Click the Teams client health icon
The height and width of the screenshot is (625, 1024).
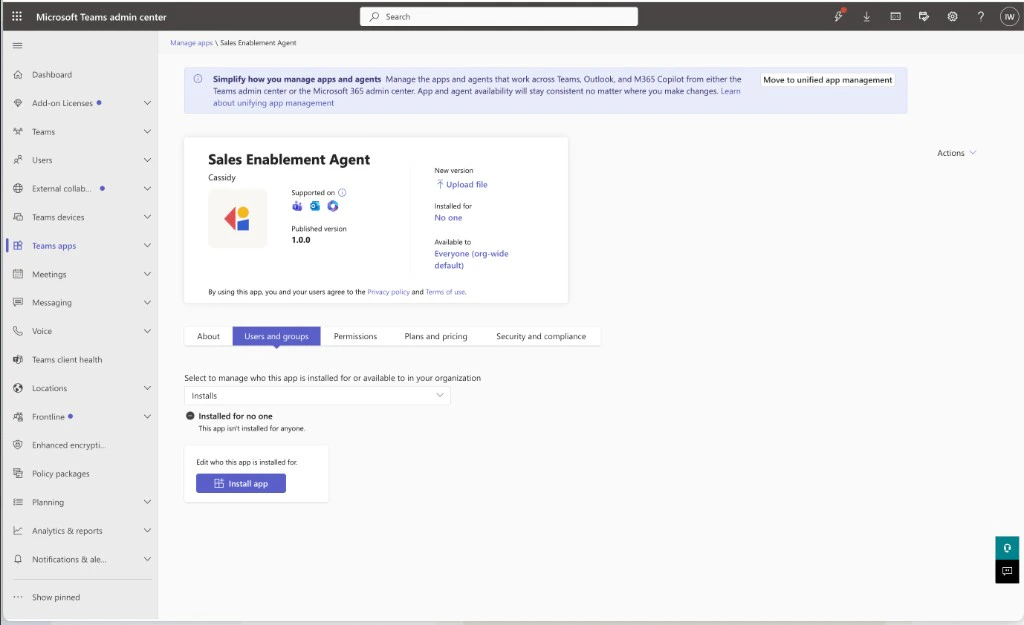pyautogui.click(x=18, y=360)
